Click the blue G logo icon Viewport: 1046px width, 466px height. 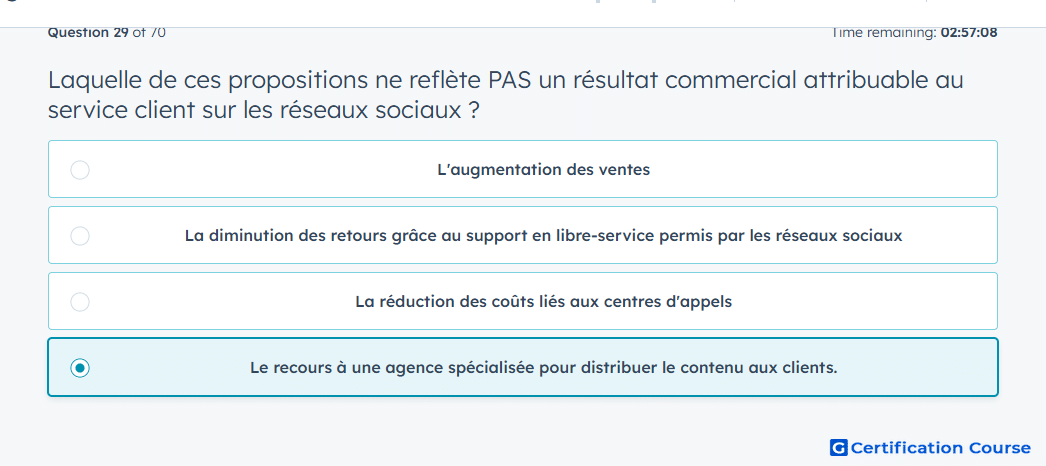(x=839, y=447)
